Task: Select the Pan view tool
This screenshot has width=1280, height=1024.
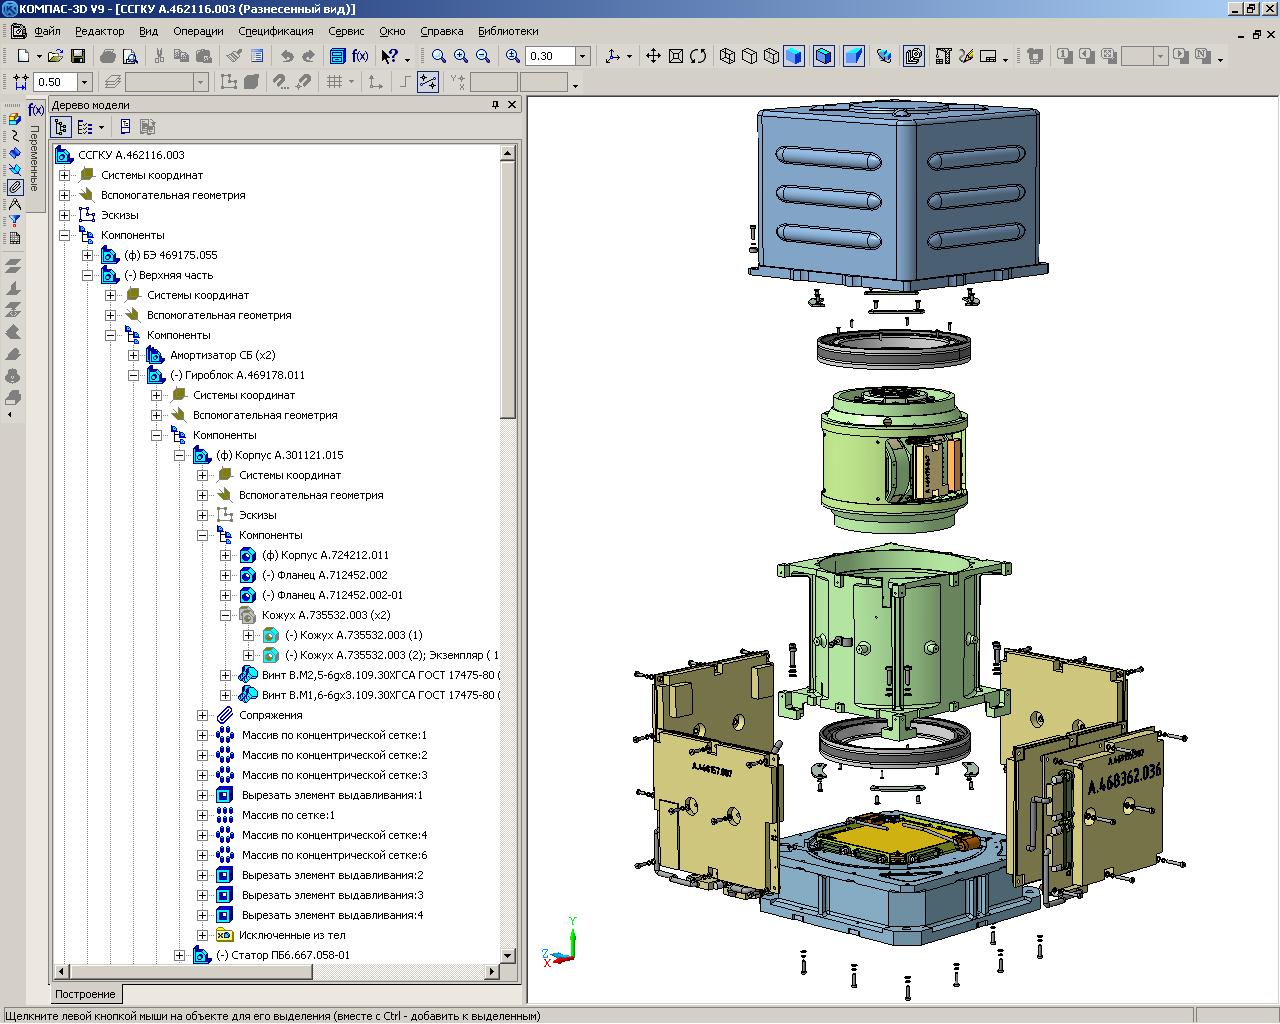Action: pyautogui.click(x=653, y=56)
